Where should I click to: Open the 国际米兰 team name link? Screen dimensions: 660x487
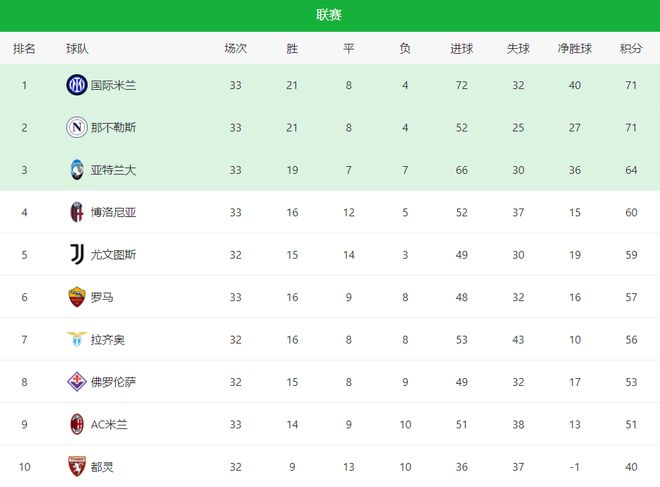tap(113, 86)
